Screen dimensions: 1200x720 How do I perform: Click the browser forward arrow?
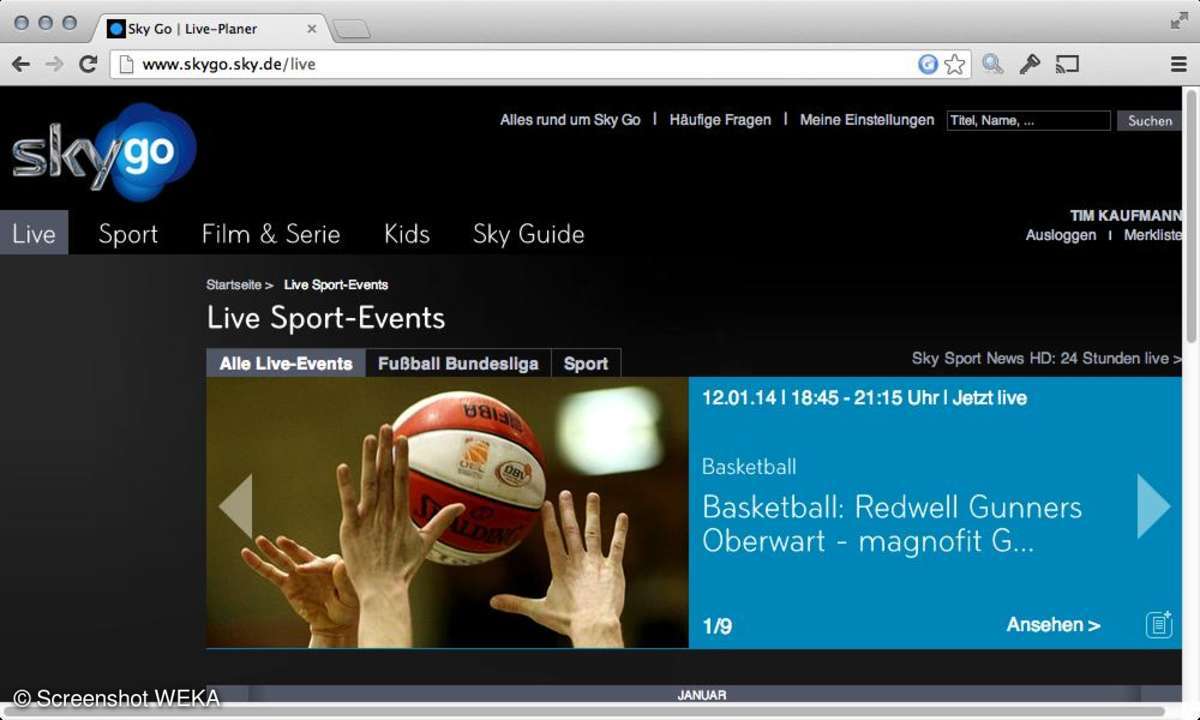click(54, 64)
